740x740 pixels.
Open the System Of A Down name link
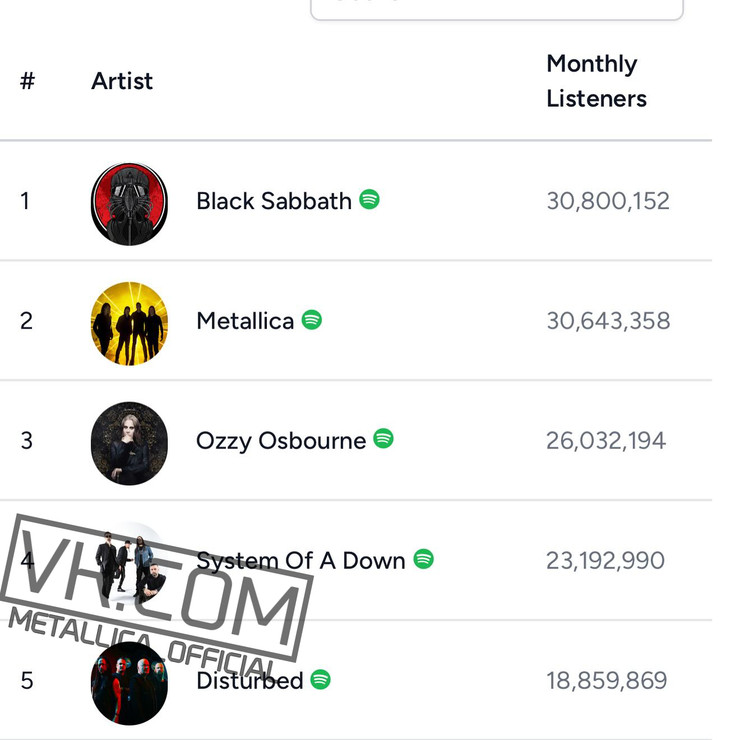(x=301, y=561)
